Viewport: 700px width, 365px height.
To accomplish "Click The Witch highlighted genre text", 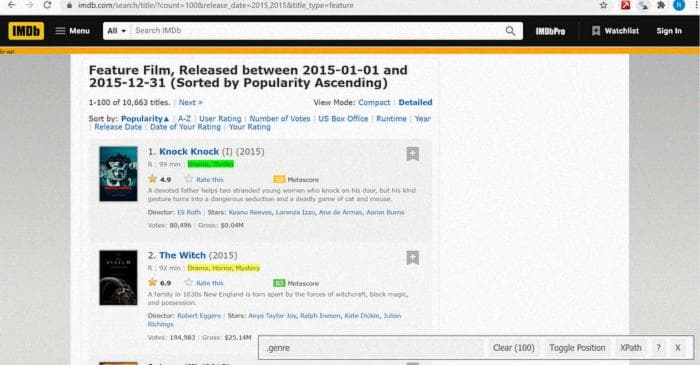I will (x=224, y=268).
